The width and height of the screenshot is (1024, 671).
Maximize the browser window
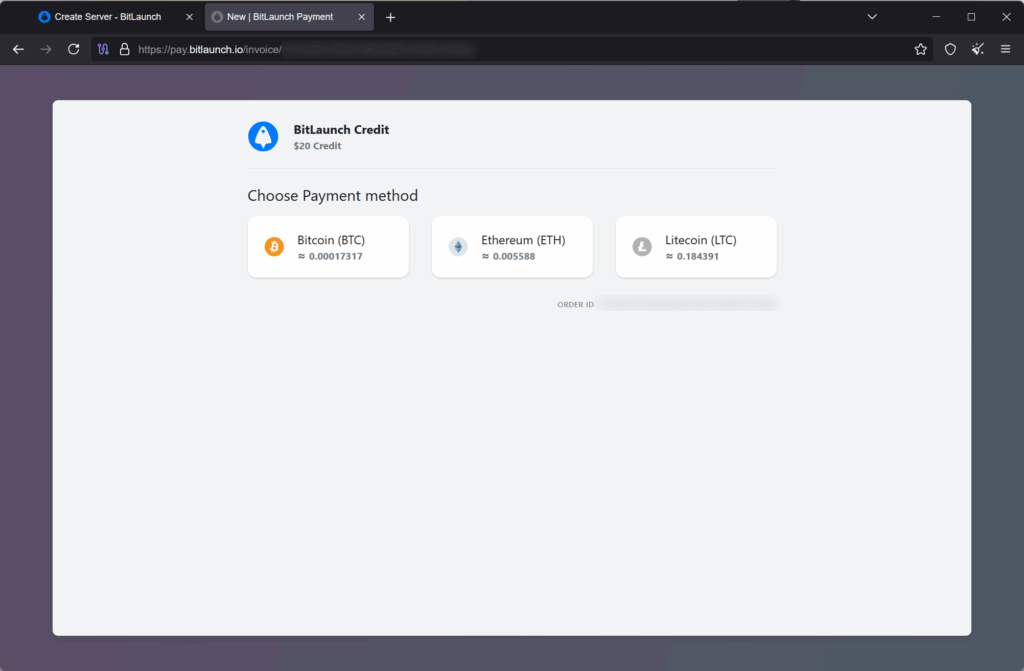(x=971, y=17)
